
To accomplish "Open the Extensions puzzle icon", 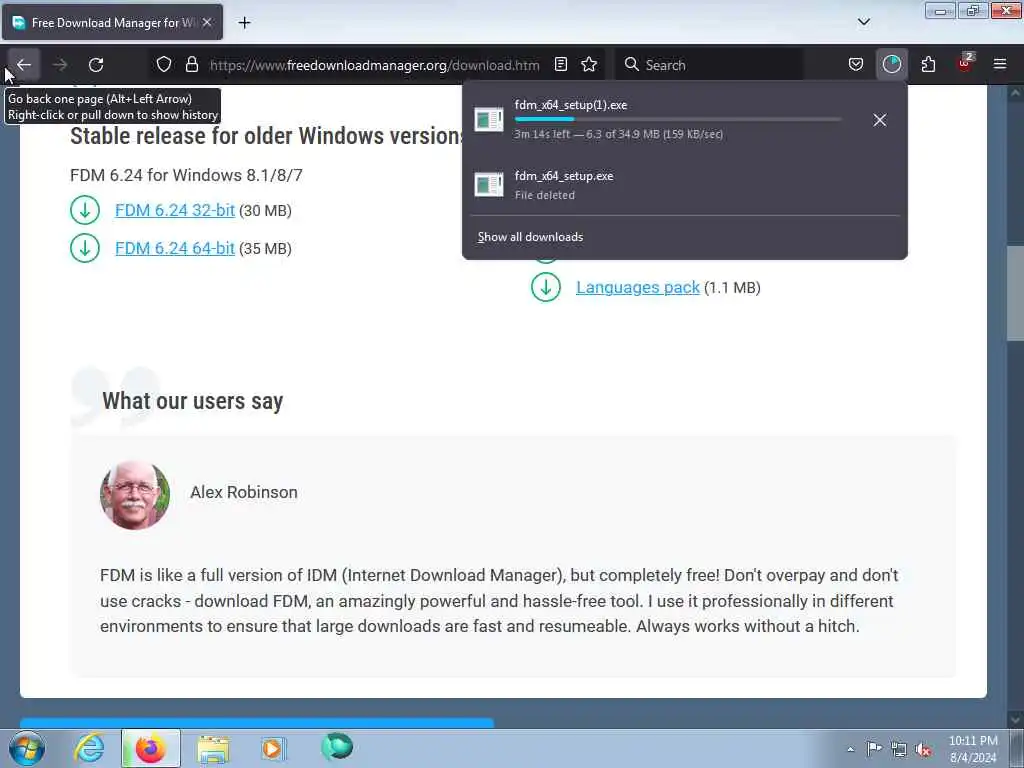I will pos(928,65).
